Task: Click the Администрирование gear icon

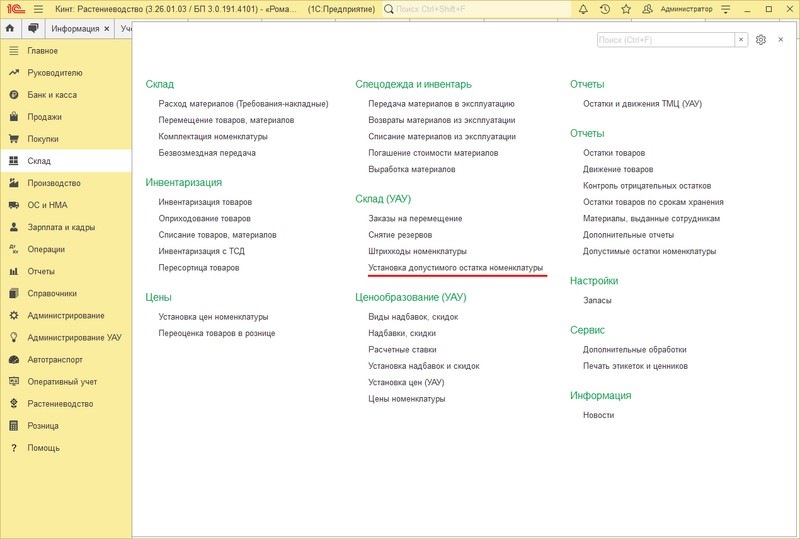Action: point(14,315)
